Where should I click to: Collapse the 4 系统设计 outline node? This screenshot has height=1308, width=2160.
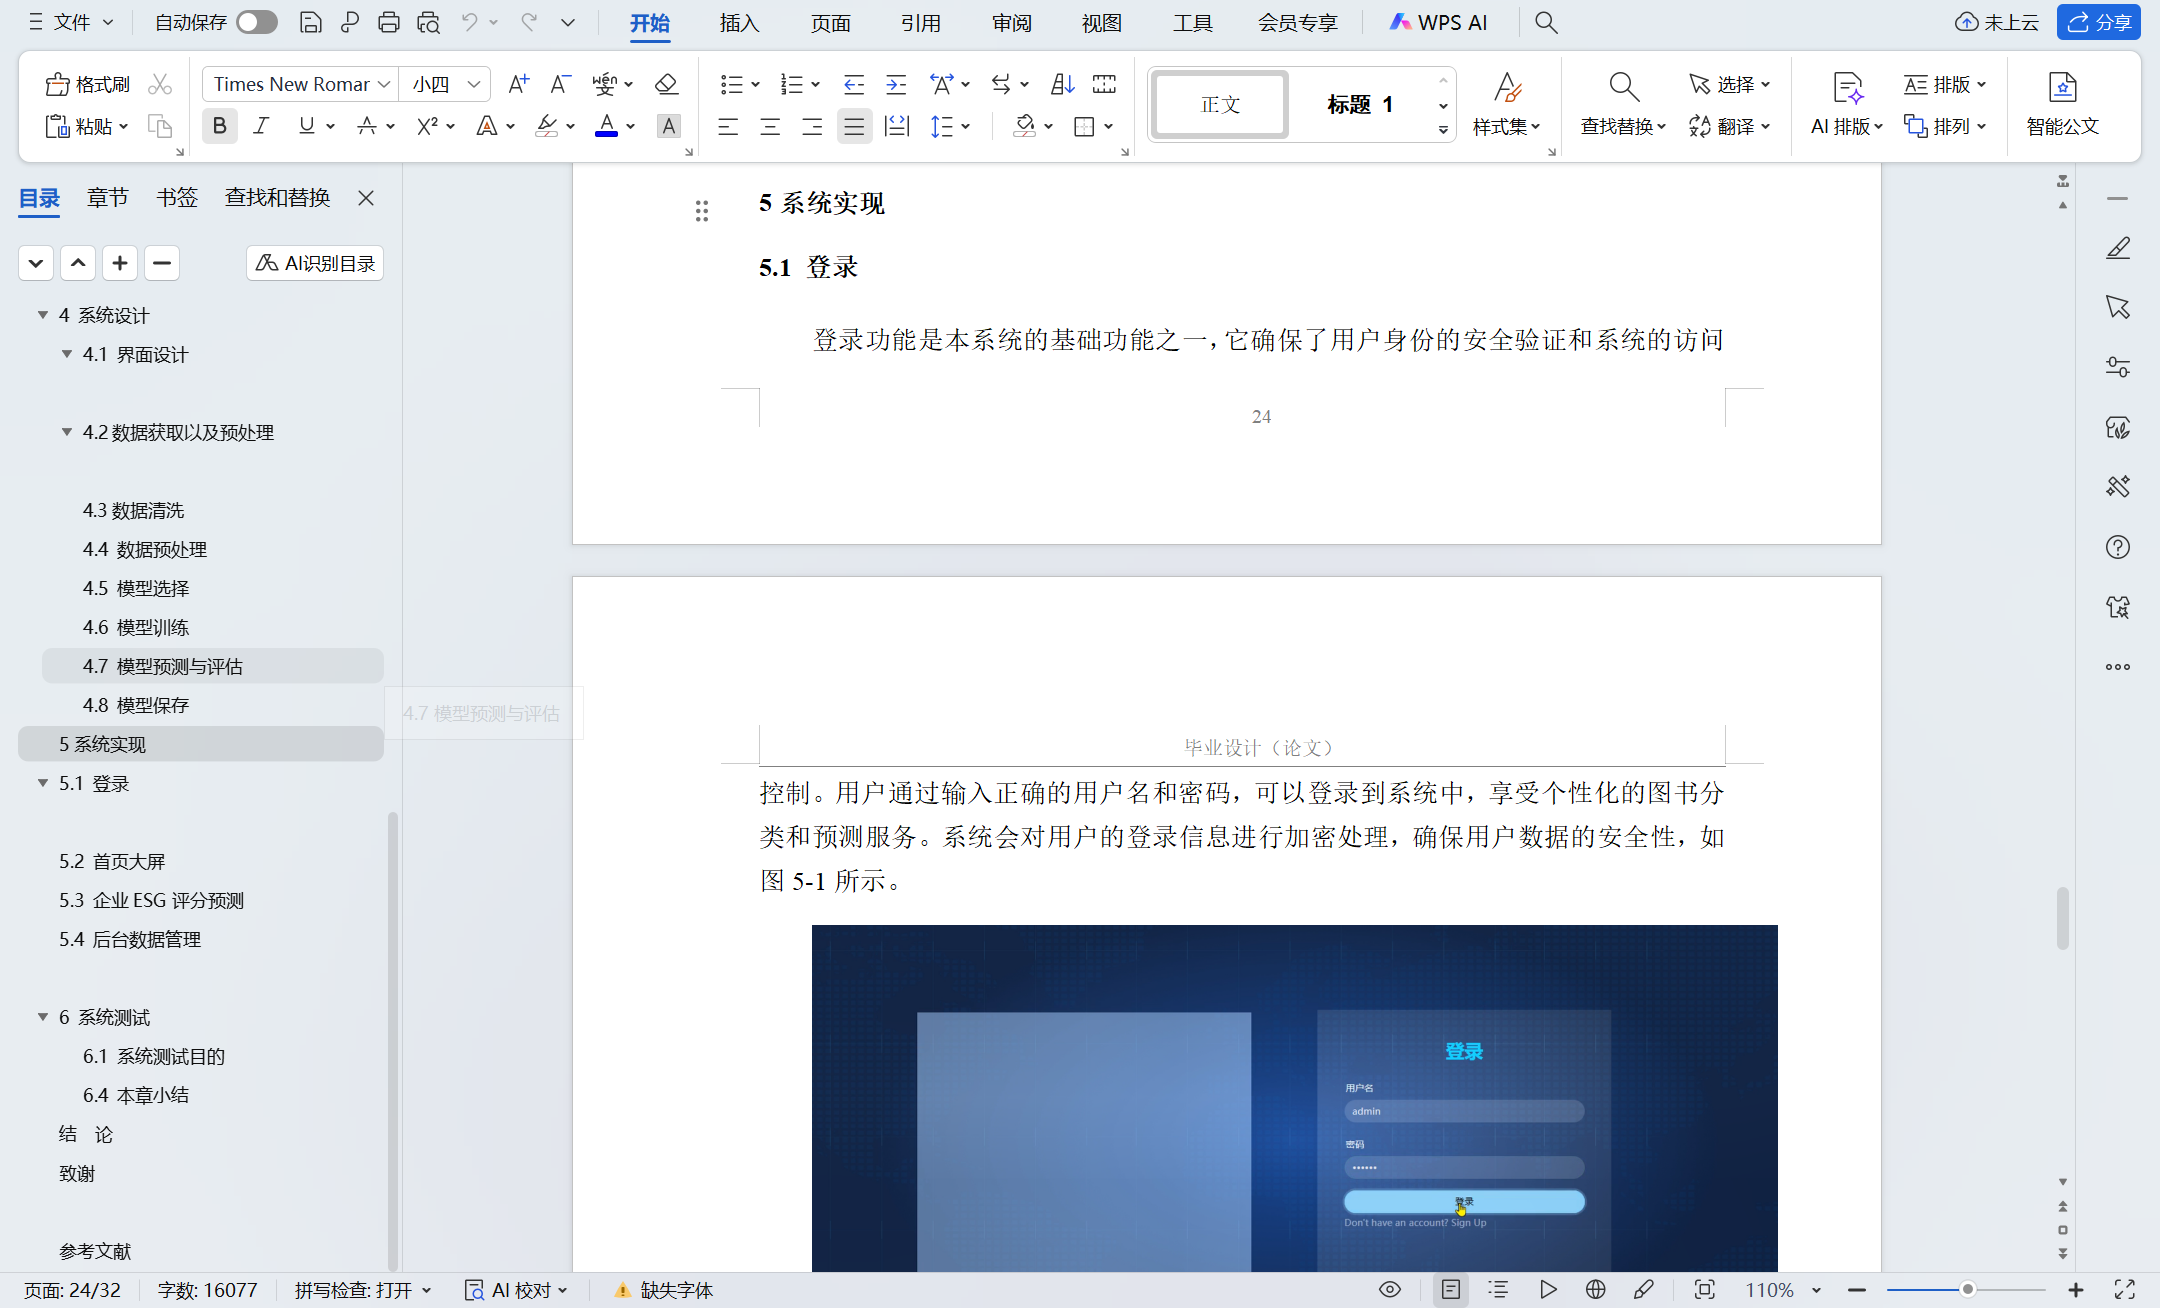click(43, 315)
